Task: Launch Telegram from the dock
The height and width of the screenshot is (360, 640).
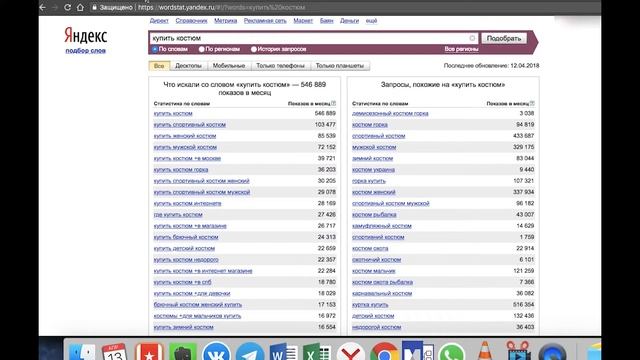Action: coord(250,352)
